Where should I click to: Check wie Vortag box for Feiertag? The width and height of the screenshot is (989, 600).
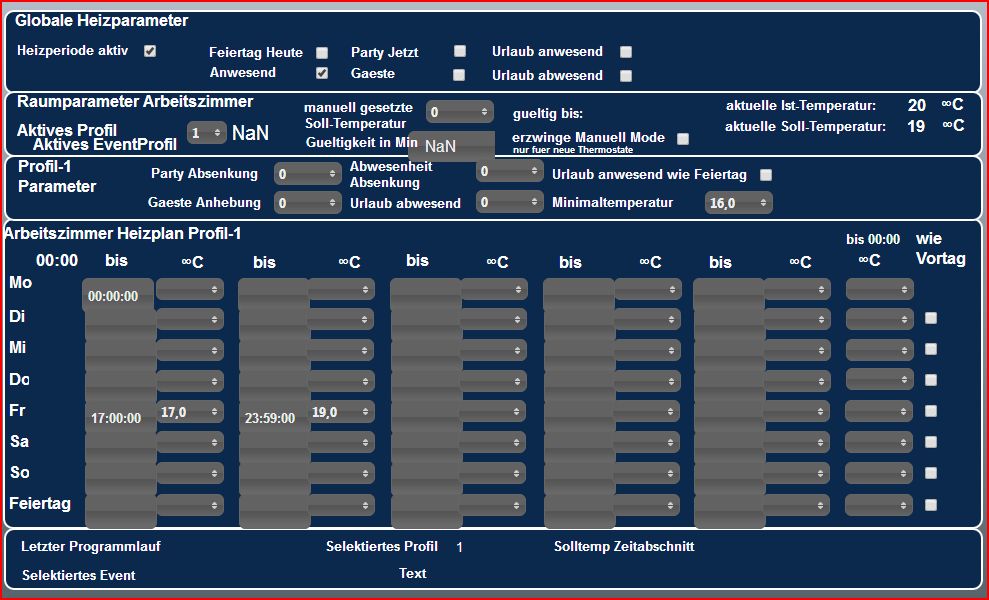click(x=931, y=505)
